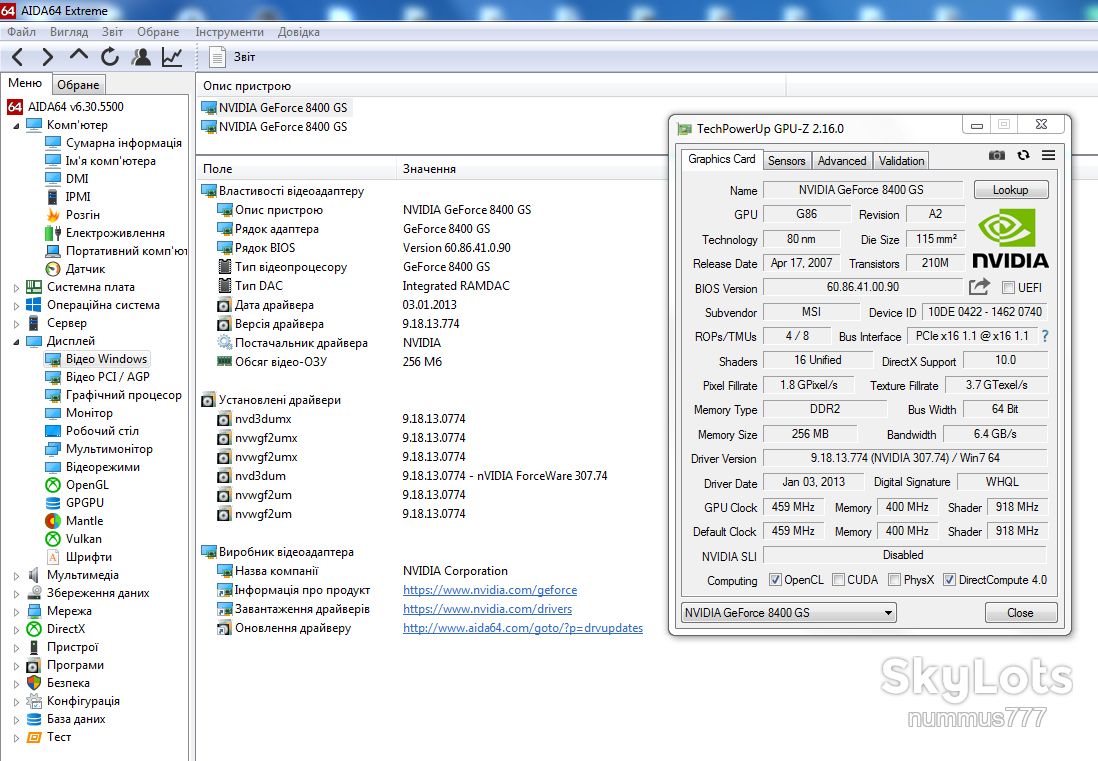
Task: Toggle the CUDA checkbox
Action: 838,580
